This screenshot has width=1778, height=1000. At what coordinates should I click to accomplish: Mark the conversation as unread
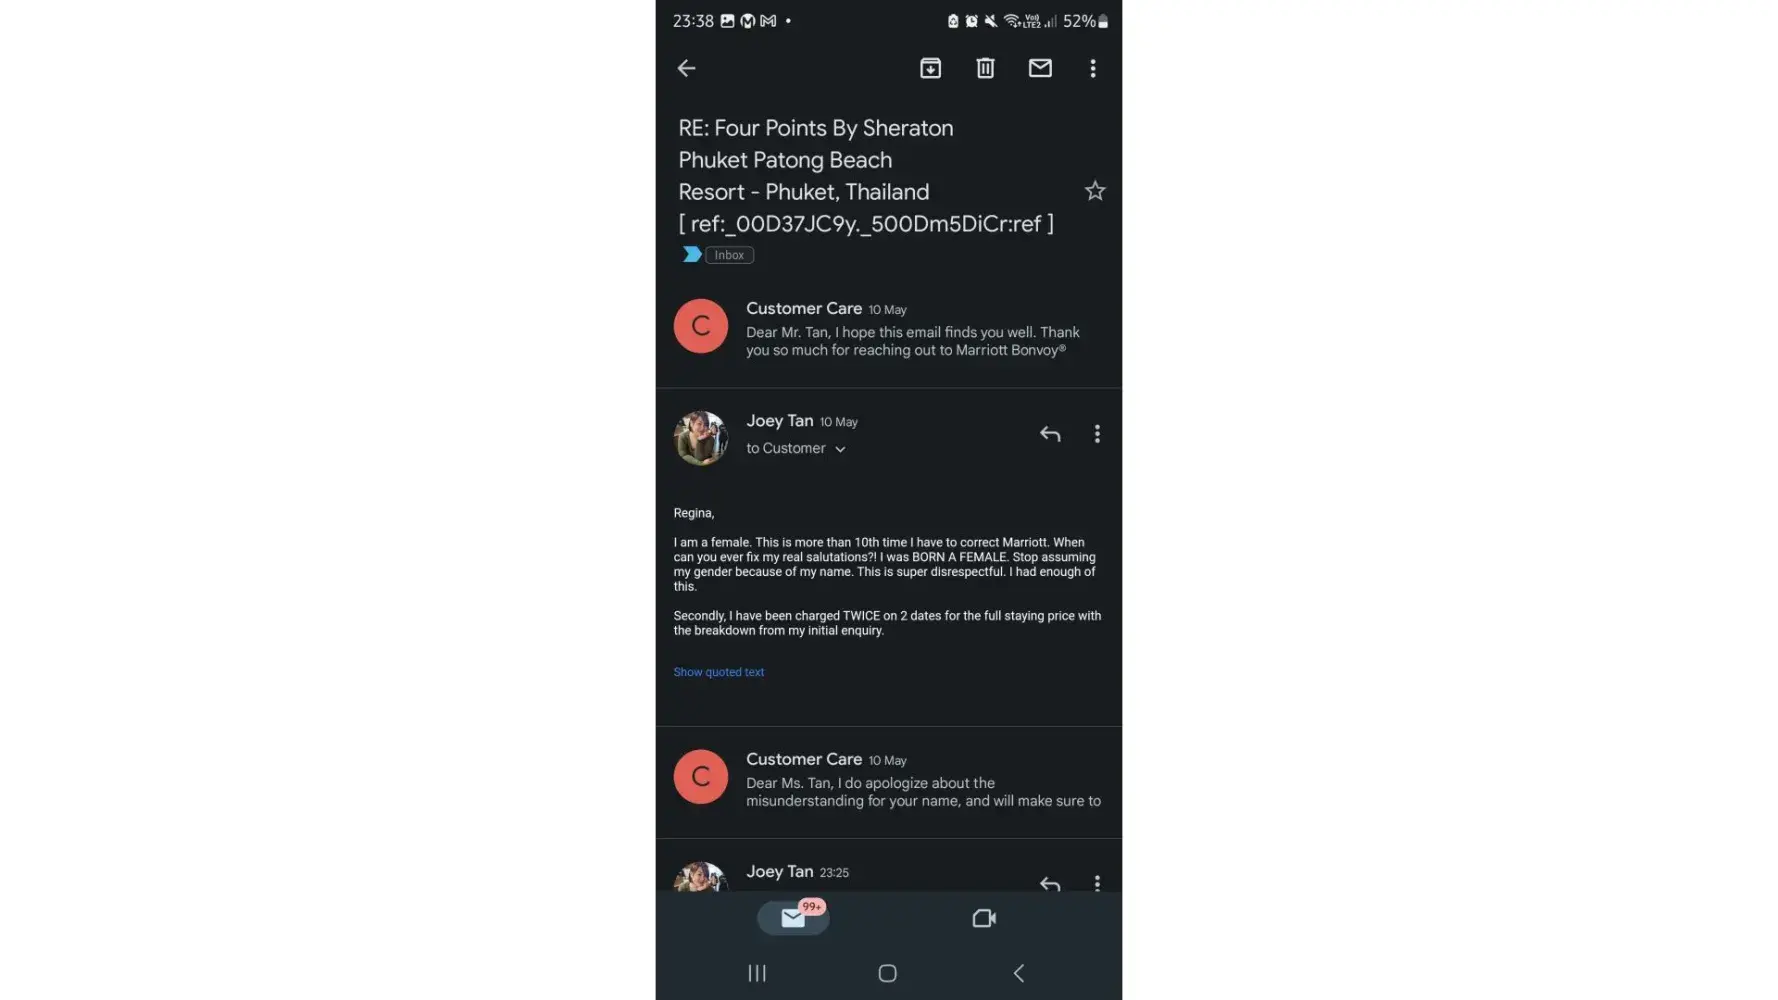pyautogui.click(x=1040, y=68)
